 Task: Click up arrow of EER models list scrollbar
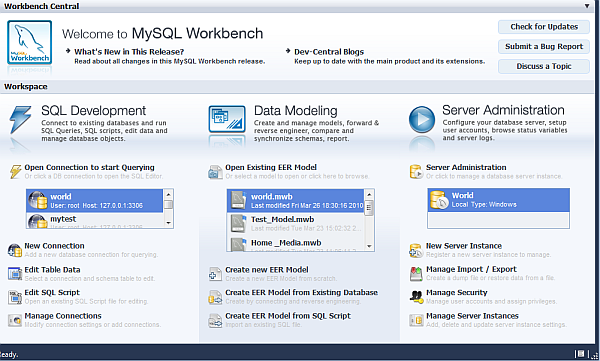(x=369, y=194)
